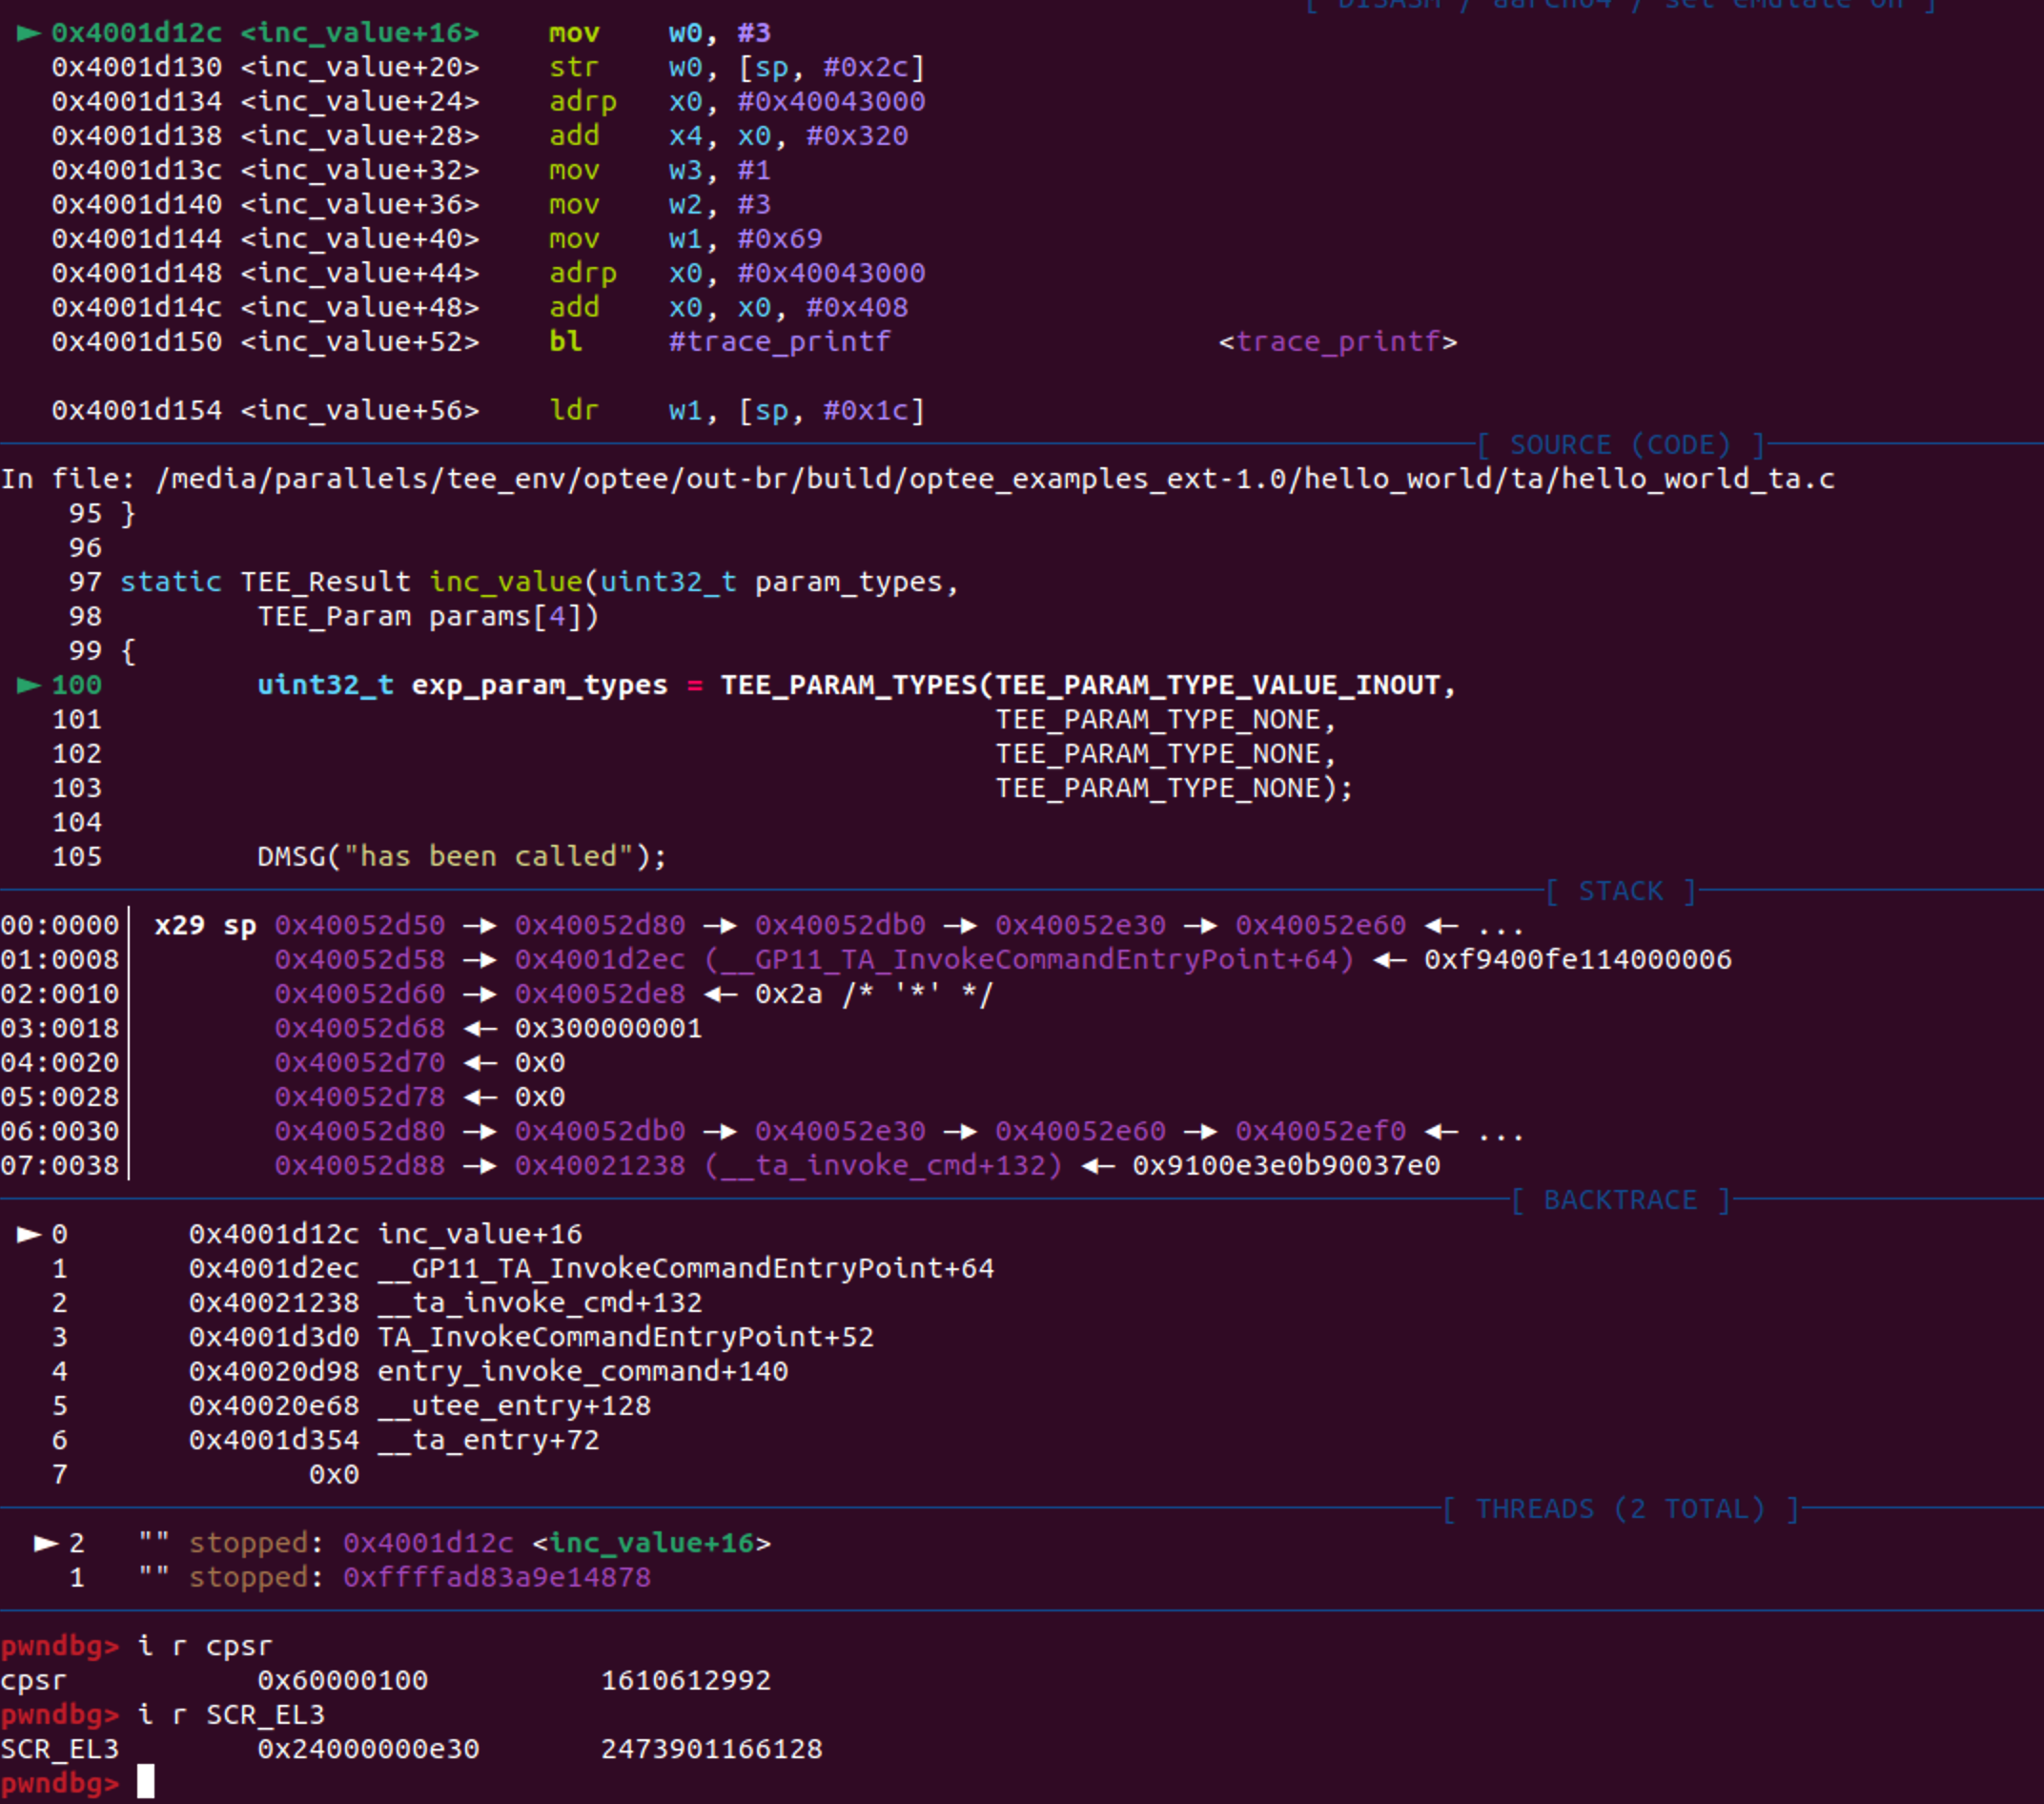This screenshot has width=2044, height=1804.
Task: Click <inc_value+24> adrp instruction
Action: click(488, 101)
